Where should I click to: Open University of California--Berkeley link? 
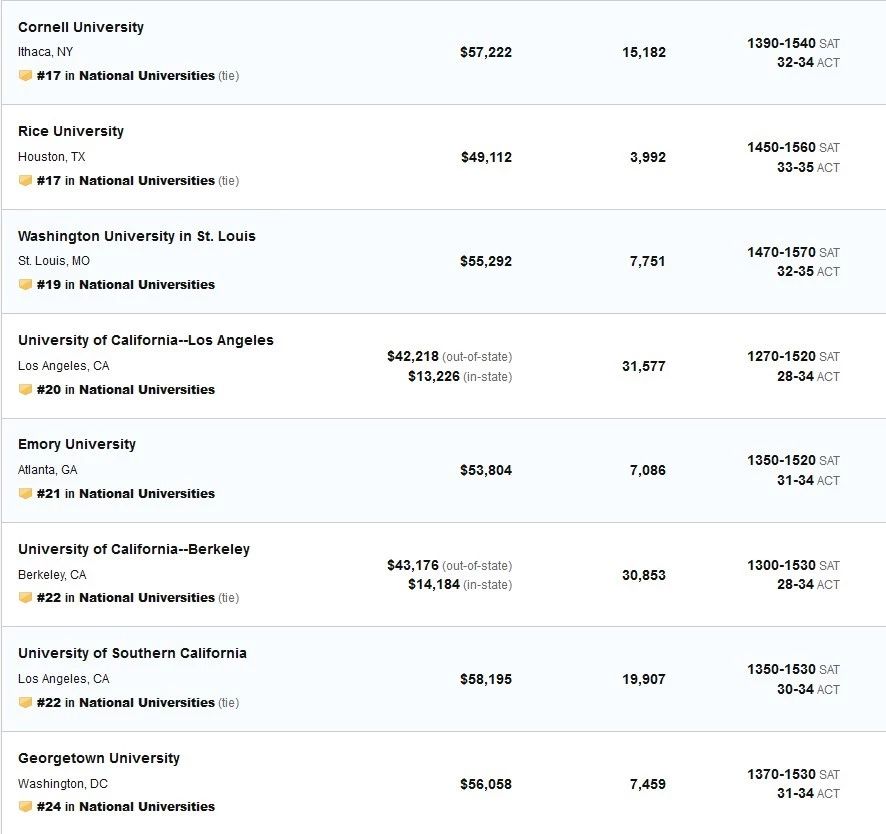[134, 549]
